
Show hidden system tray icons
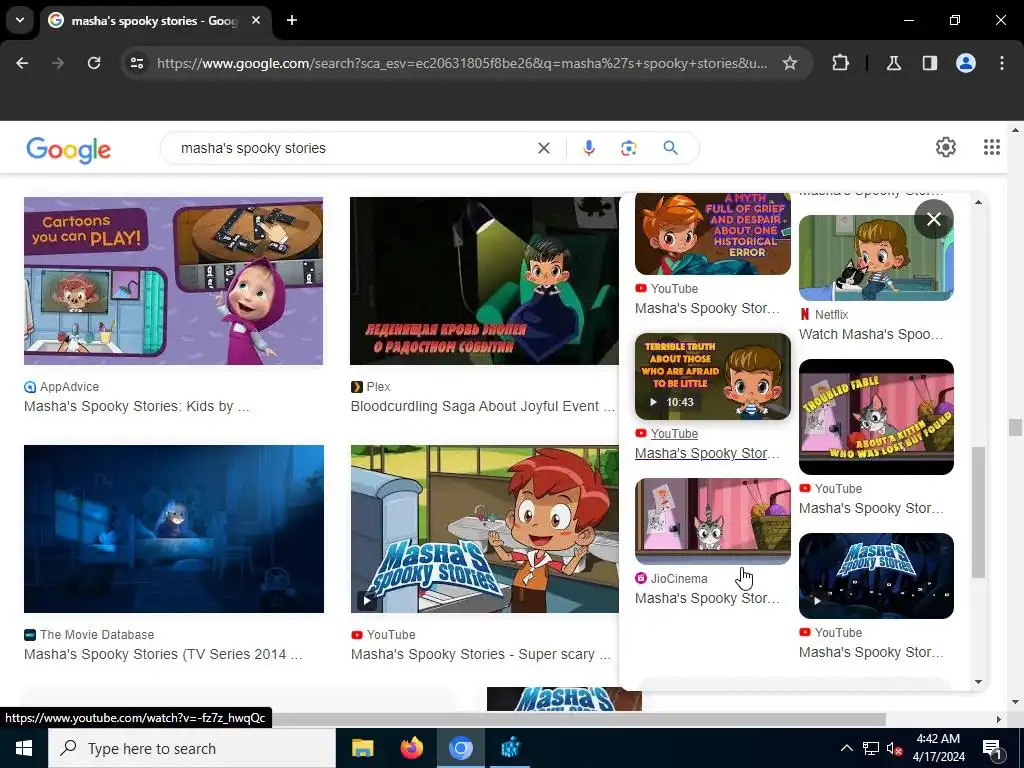point(846,748)
